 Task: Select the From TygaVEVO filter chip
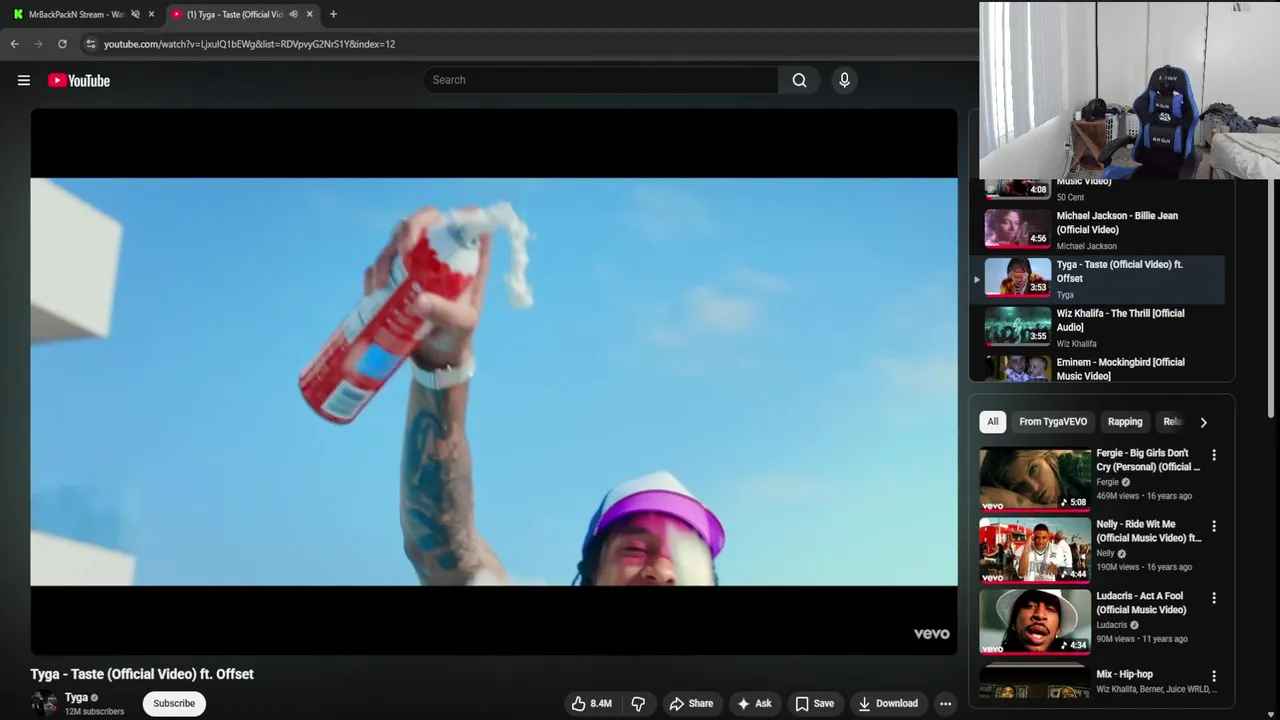[x=1053, y=422]
